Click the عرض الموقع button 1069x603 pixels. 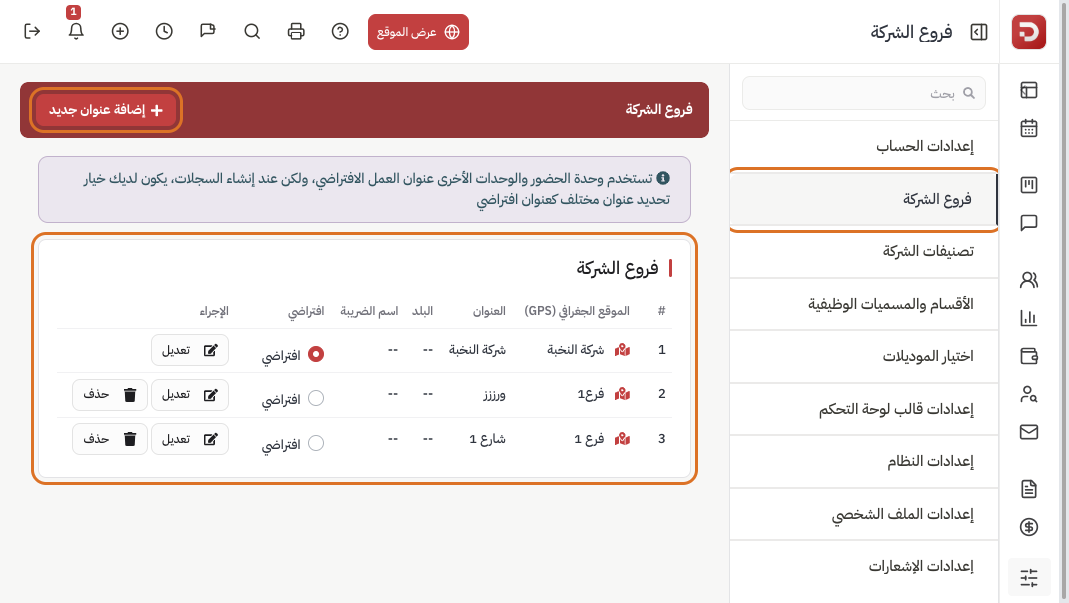pyautogui.click(x=418, y=32)
